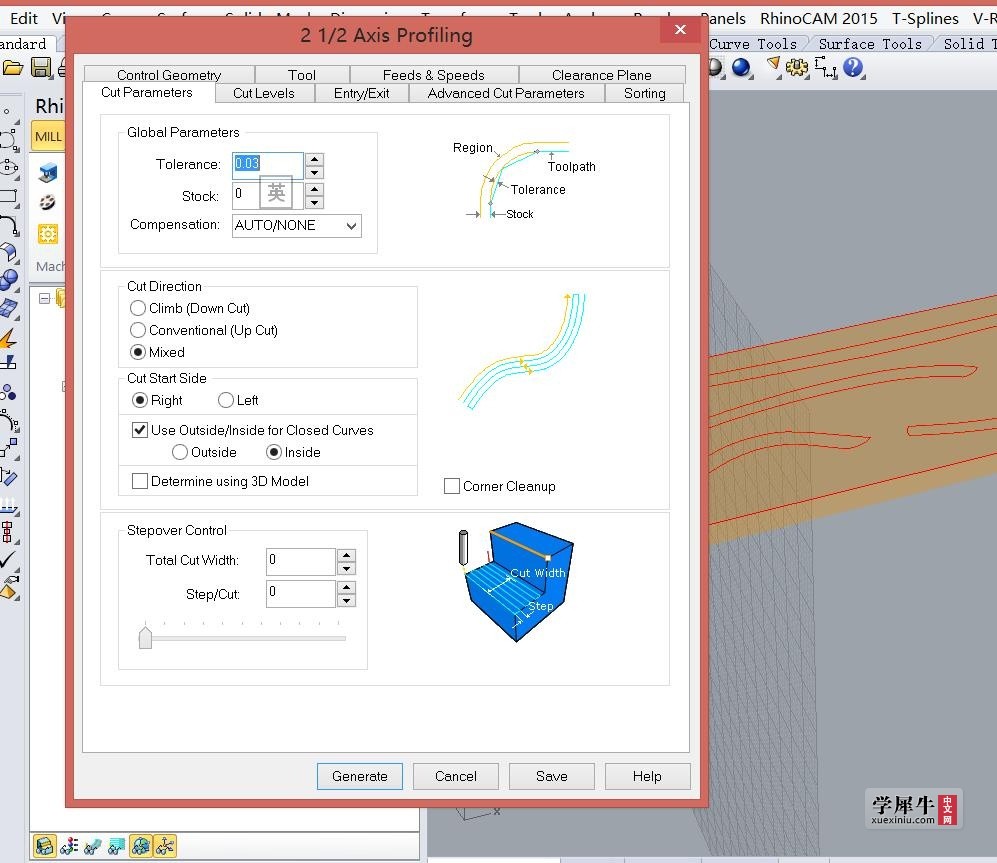Toggle stock model visibility icon in bottom bar
The width and height of the screenshot is (997, 863).
tap(45, 846)
